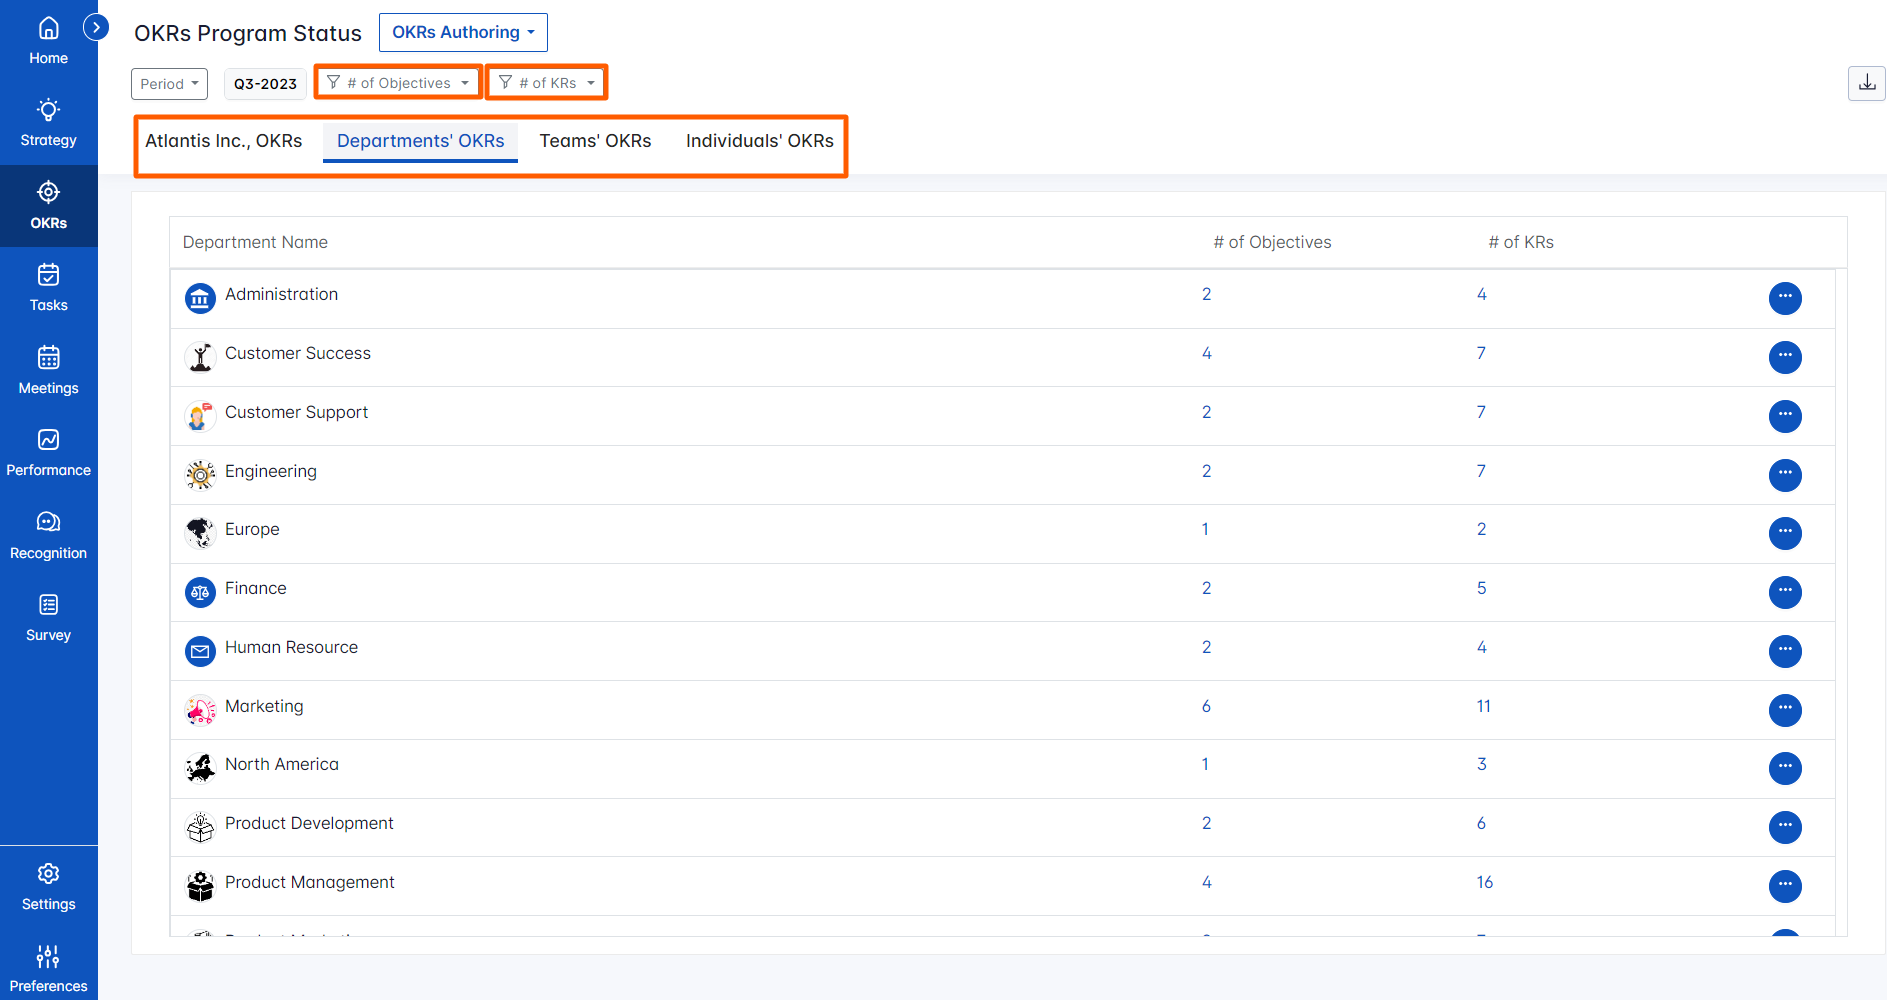Screen dimensions: 1887x1000
Task: Open the Recognition section
Action: (x=48, y=536)
